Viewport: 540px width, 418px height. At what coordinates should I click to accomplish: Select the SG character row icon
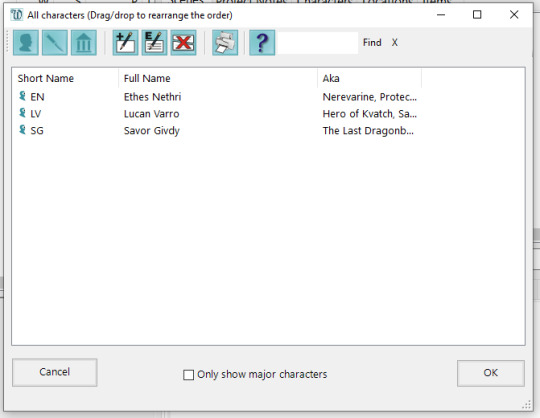tap(22, 129)
